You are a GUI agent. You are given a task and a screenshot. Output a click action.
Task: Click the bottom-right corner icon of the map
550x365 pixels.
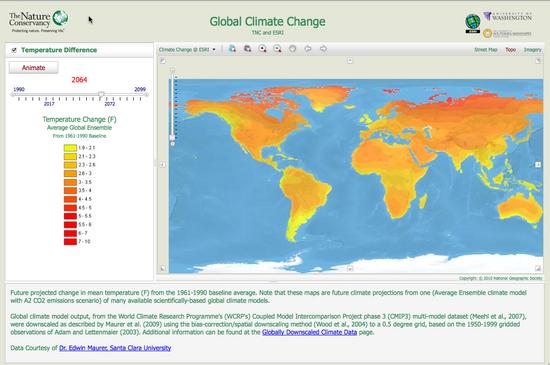pos(538,268)
